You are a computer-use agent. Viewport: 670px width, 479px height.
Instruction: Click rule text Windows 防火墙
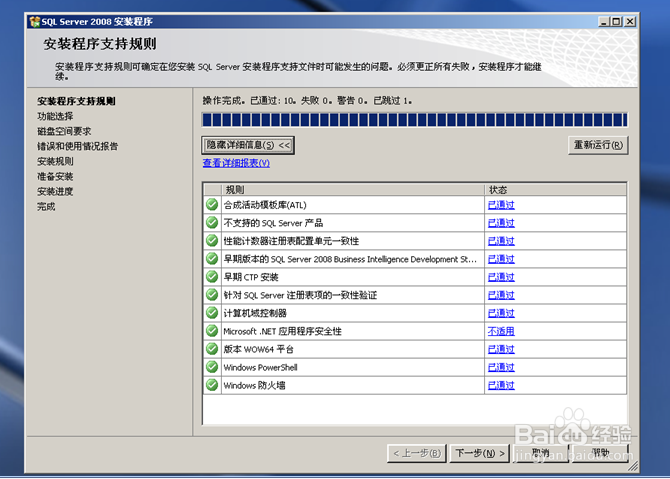pyautogui.click(x=254, y=385)
